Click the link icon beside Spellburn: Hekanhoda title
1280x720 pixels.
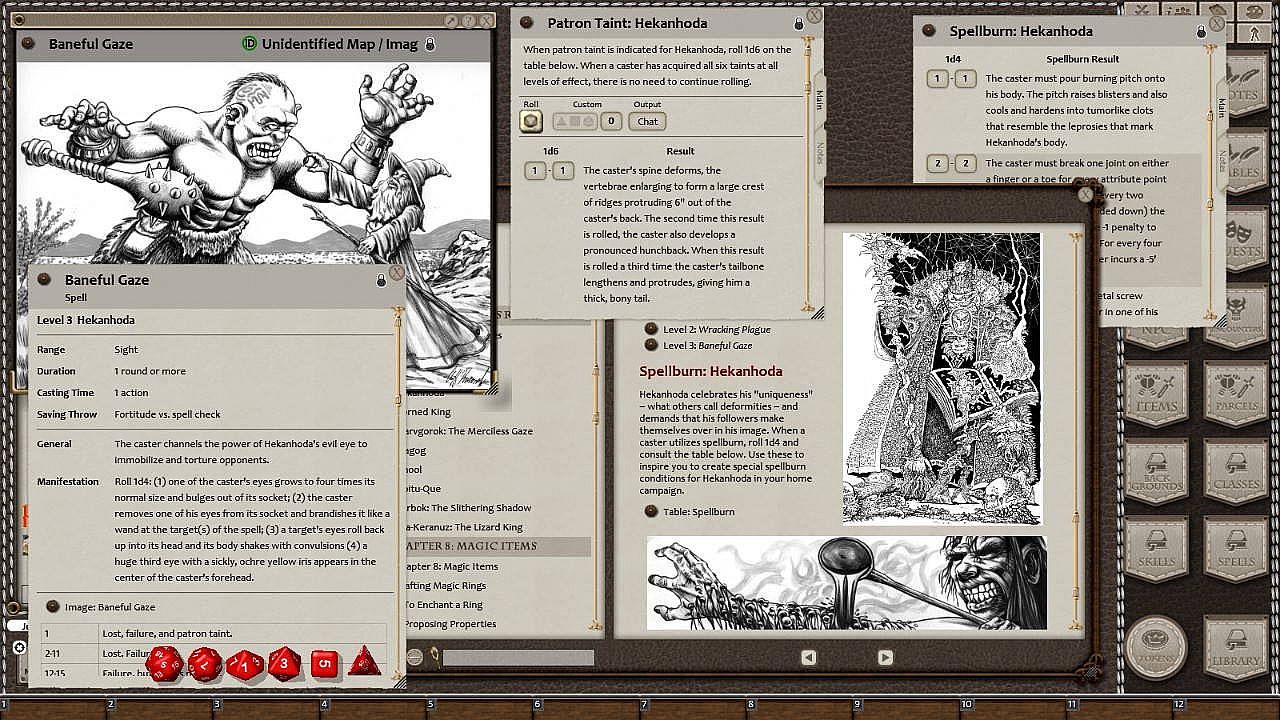929,31
